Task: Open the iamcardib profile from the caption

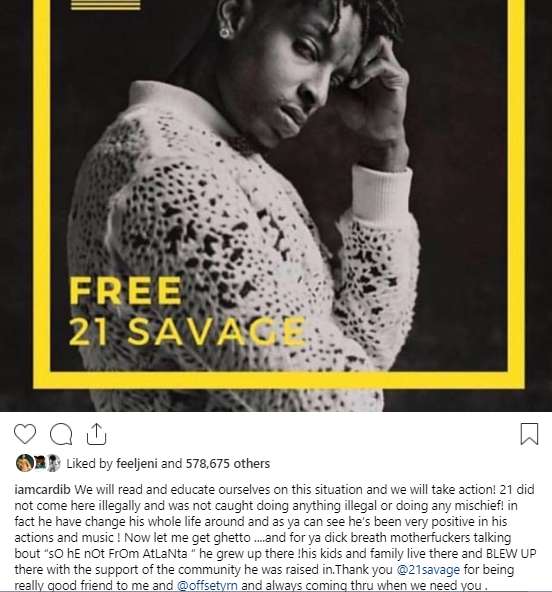Action: (x=42, y=490)
